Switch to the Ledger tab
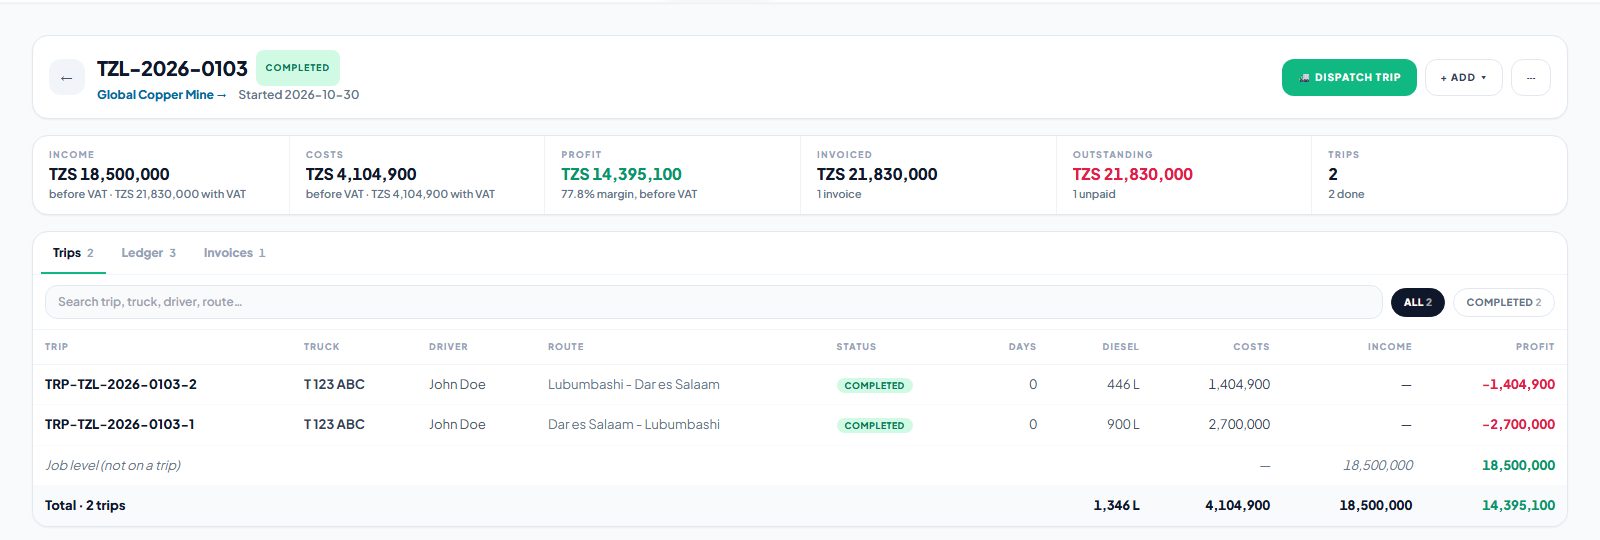 point(148,253)
